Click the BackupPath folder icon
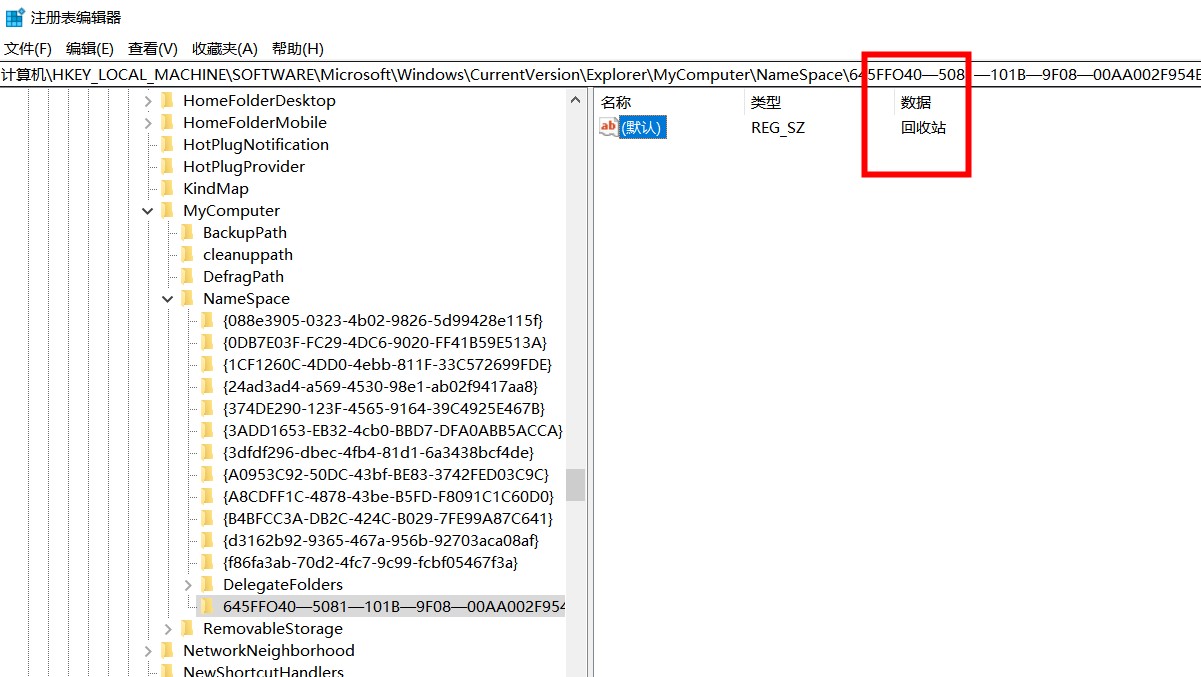The width and height of the screenshot is (1201, 677). coord(187,232)
